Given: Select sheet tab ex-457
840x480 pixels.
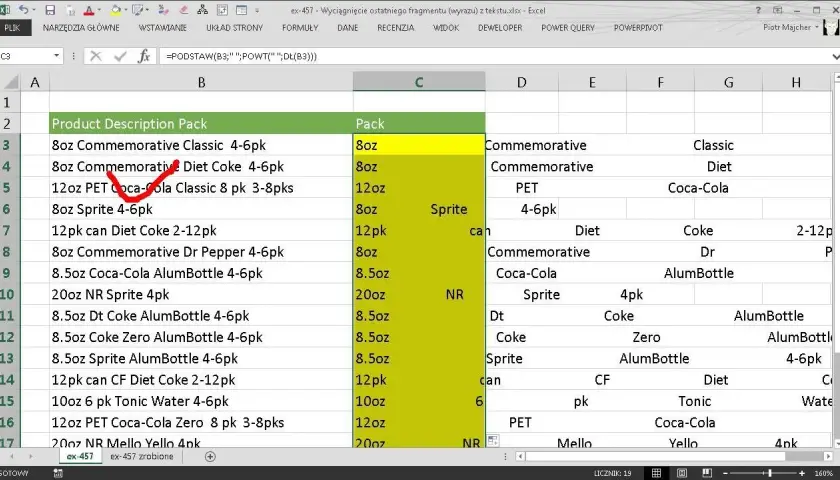Looking at the screenshot, I should pyautogui.click(x=80, y=456).
